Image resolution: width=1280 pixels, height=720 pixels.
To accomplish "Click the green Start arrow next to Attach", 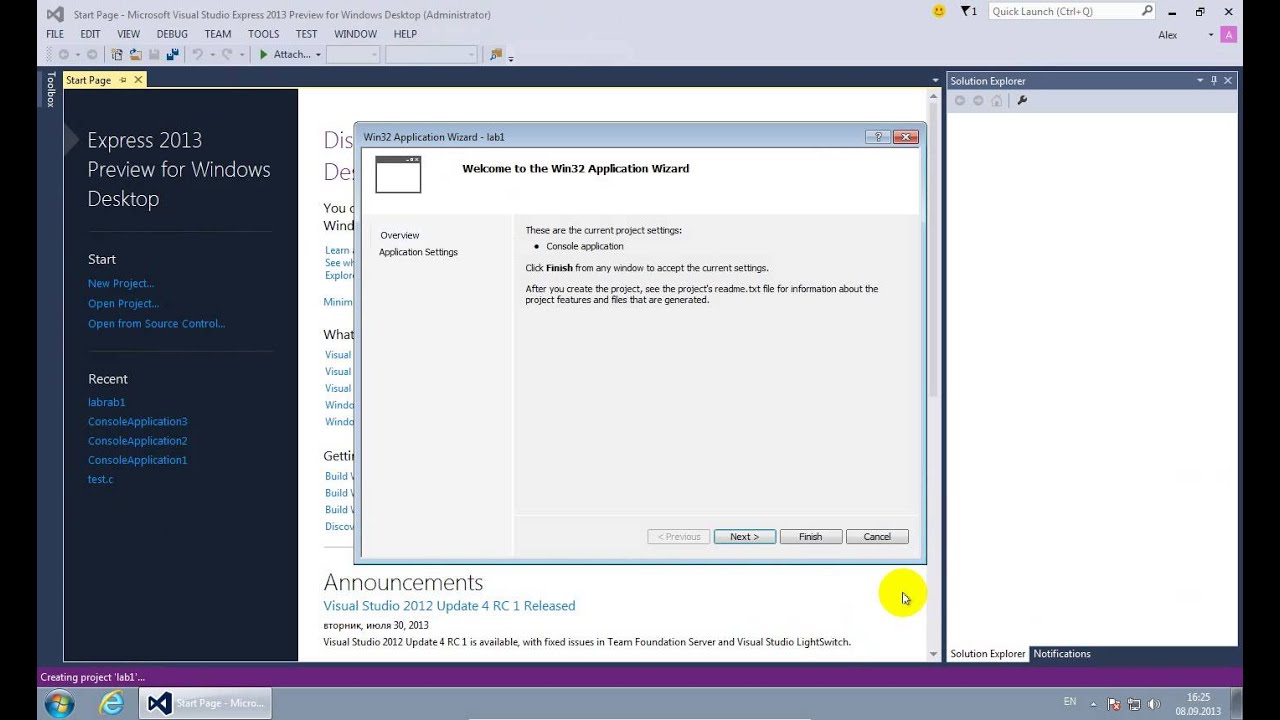I will pos(264,54).
